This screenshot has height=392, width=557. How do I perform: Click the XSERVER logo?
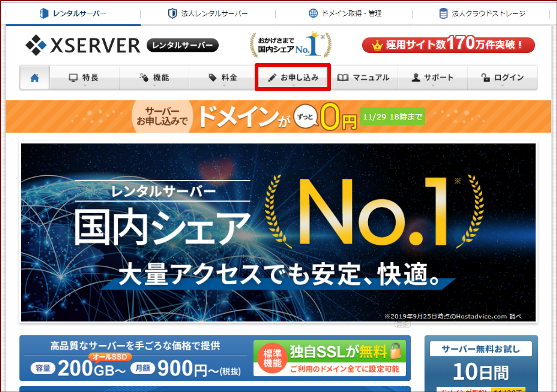coord(83,45)
